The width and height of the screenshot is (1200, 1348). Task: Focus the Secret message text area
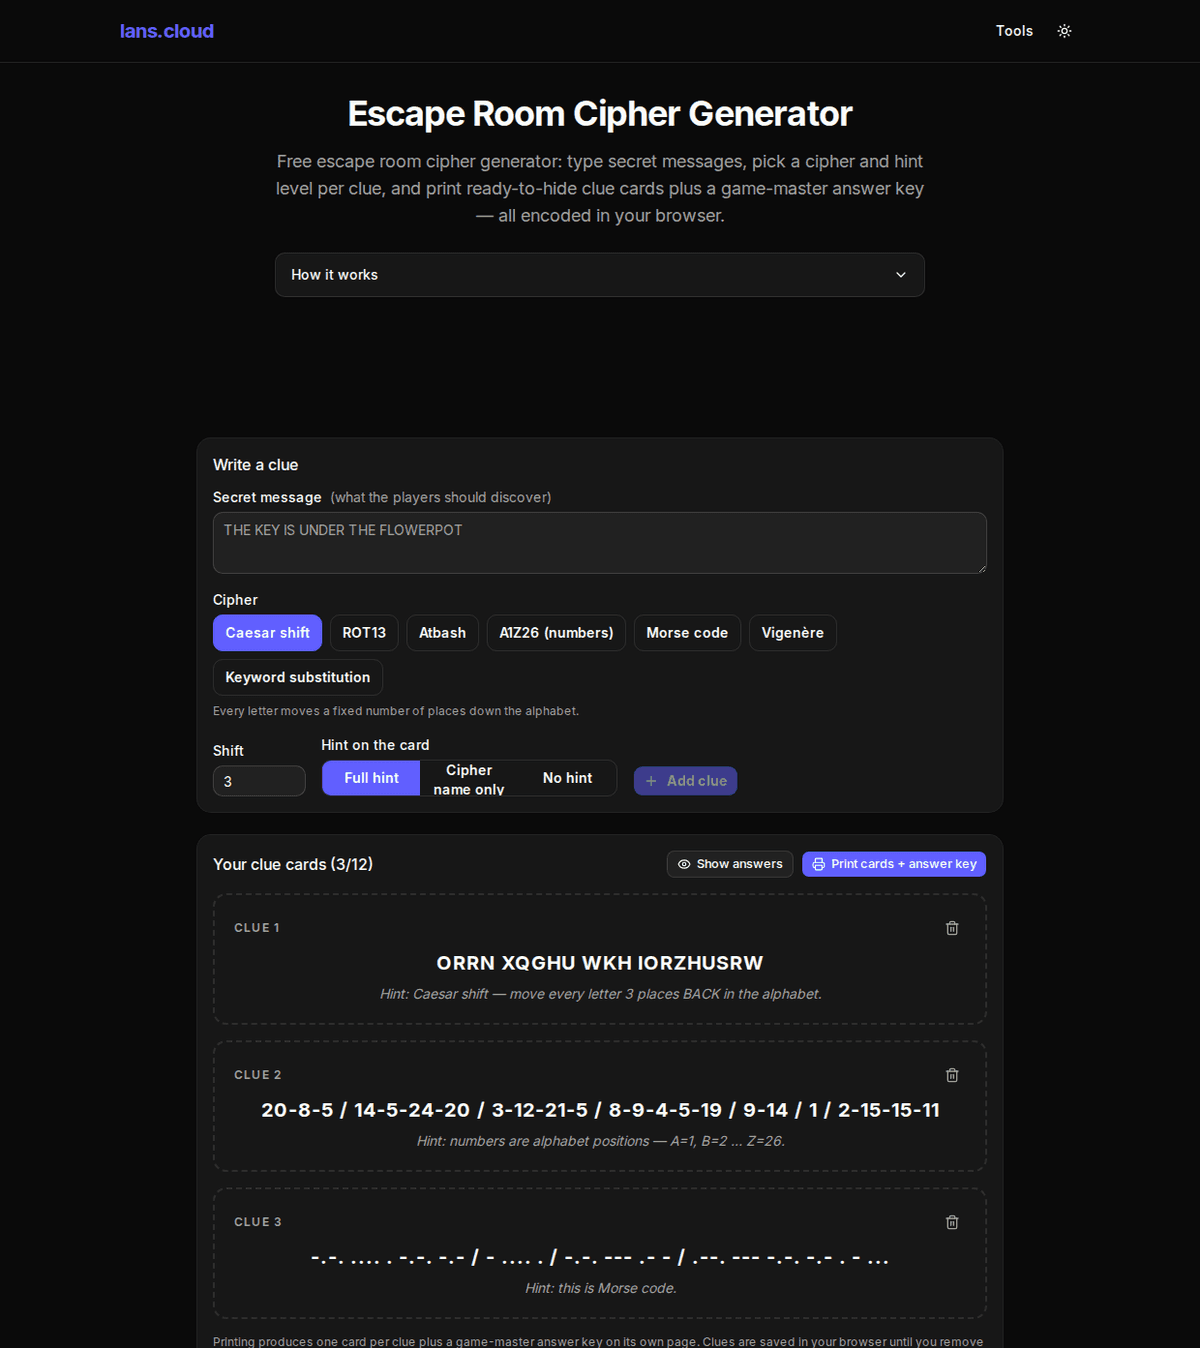[600, 543]
